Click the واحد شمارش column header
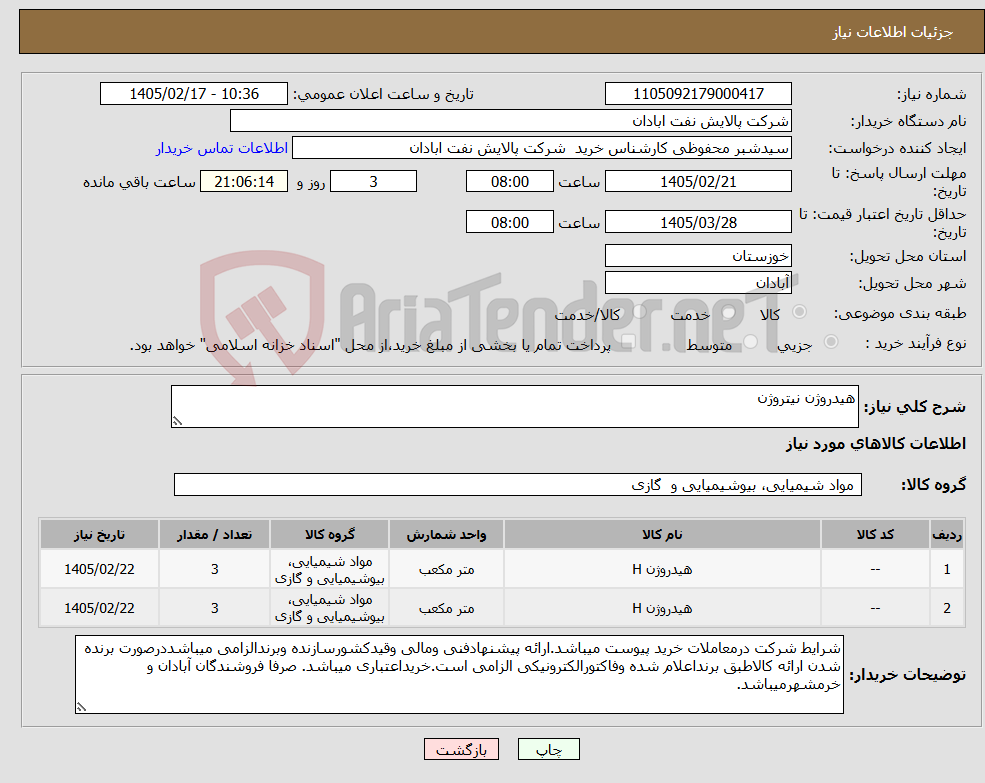Screen dimensions: 985x783 click(446, 534)
